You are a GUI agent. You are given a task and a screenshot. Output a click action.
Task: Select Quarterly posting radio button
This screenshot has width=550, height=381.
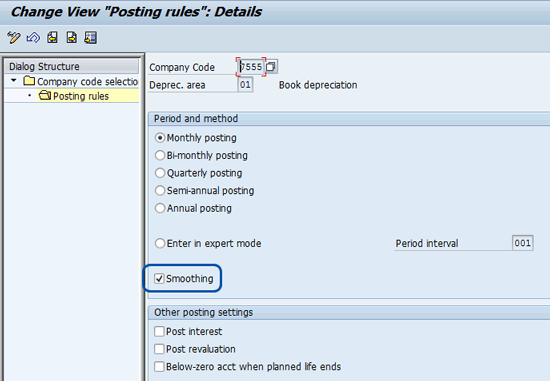(x=160, y=173)
